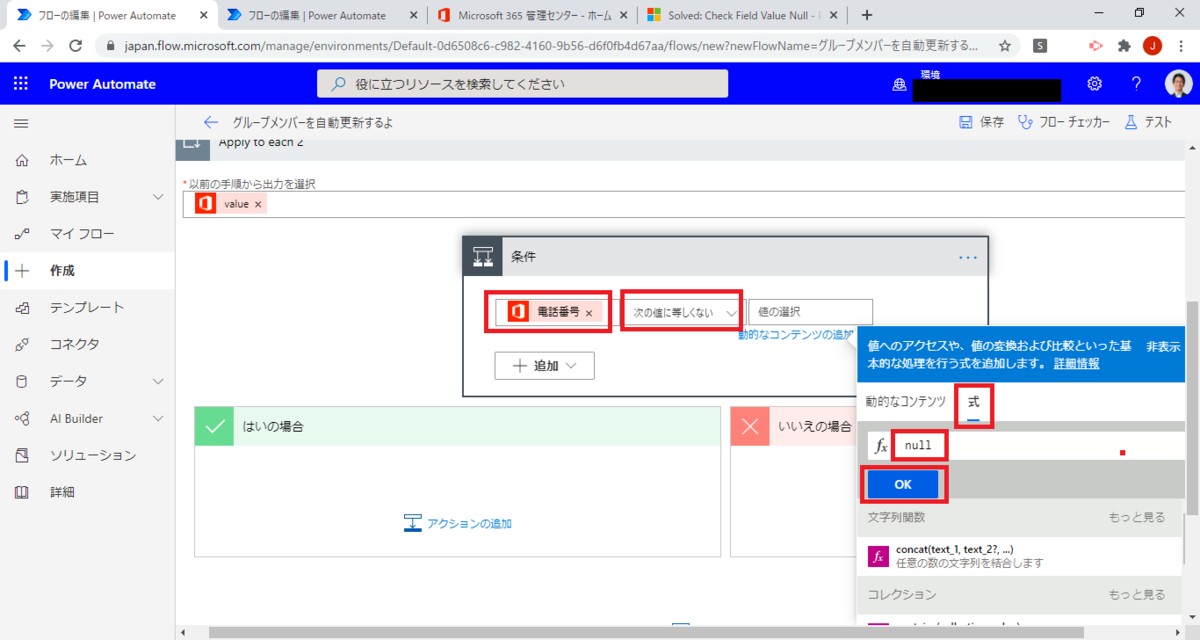Viewport: 1200px width, 640px height.
Task: Reload the page in browser
Action: [76, 46]
